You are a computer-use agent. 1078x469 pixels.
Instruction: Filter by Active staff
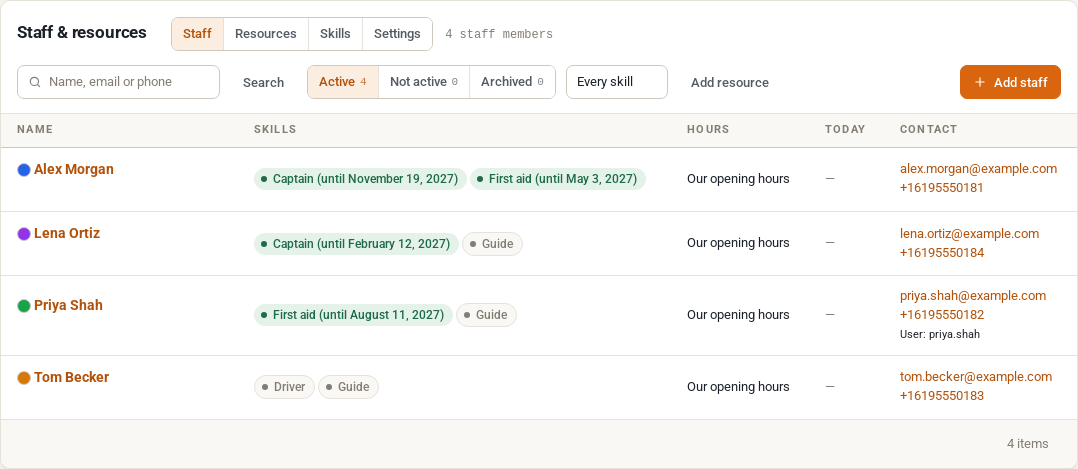(342, 82)
